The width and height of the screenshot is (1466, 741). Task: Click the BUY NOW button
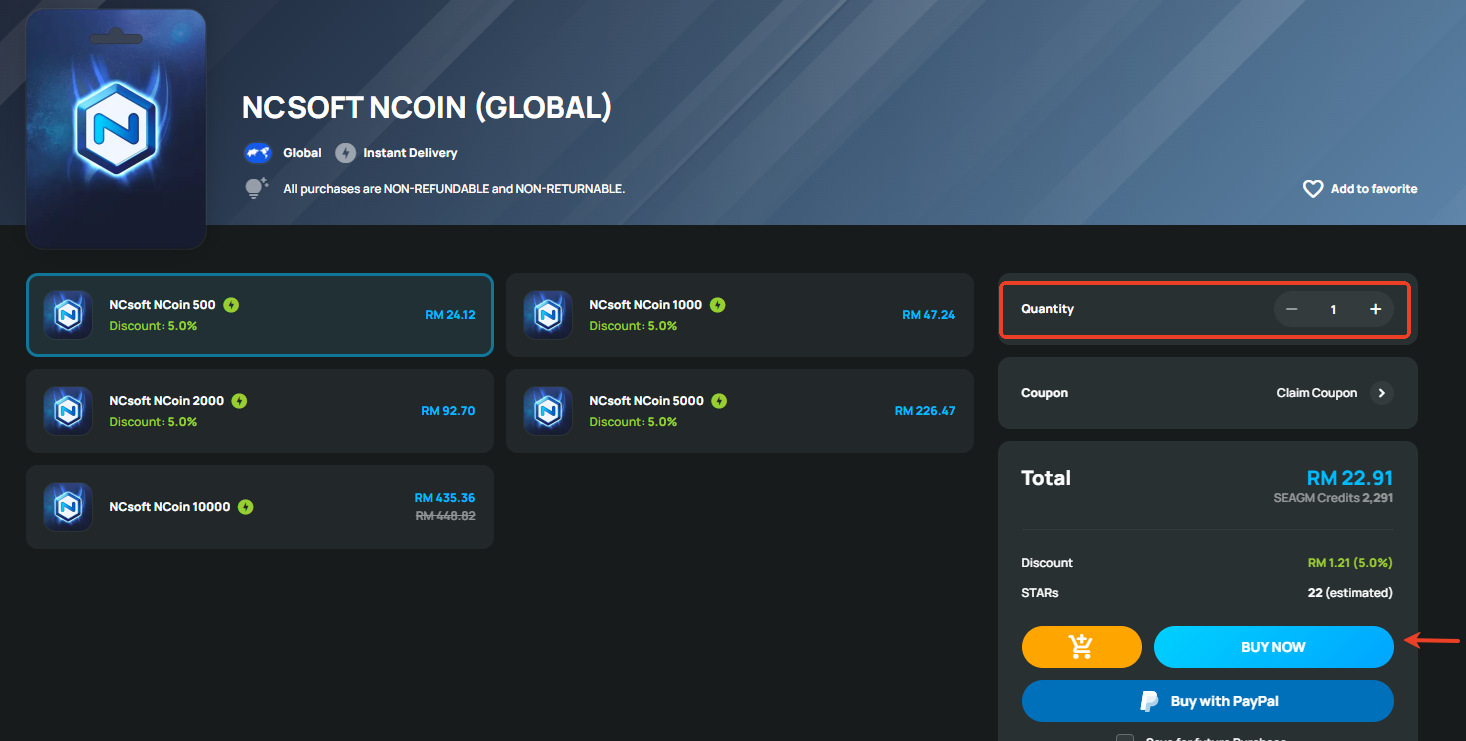(x=1273, y=647)
